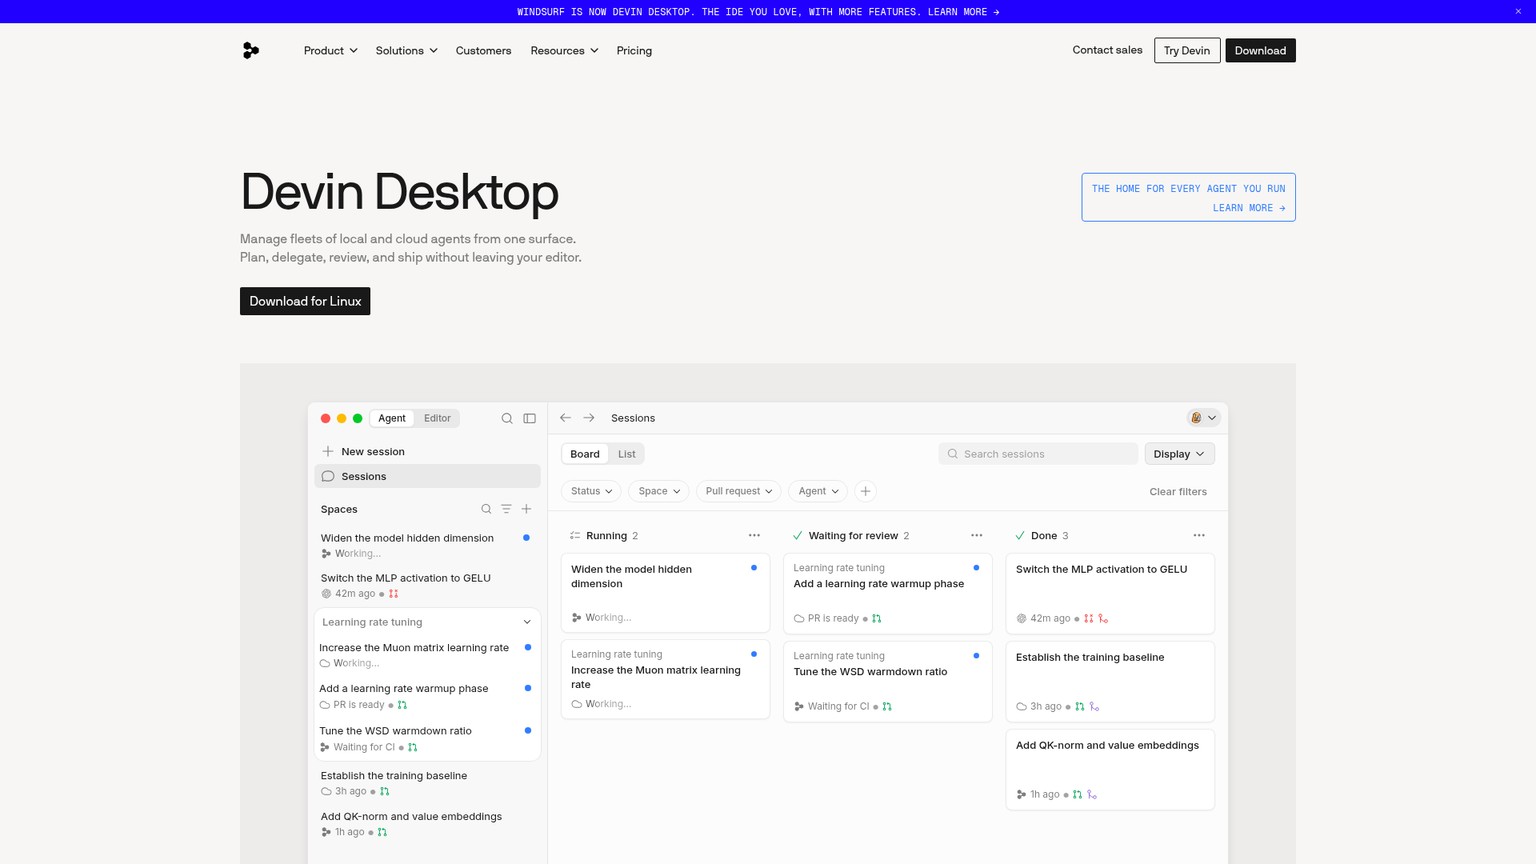Screen dimensions: 1536x864
Task: Click the red close dot of the app window
Action: point(325,418)
